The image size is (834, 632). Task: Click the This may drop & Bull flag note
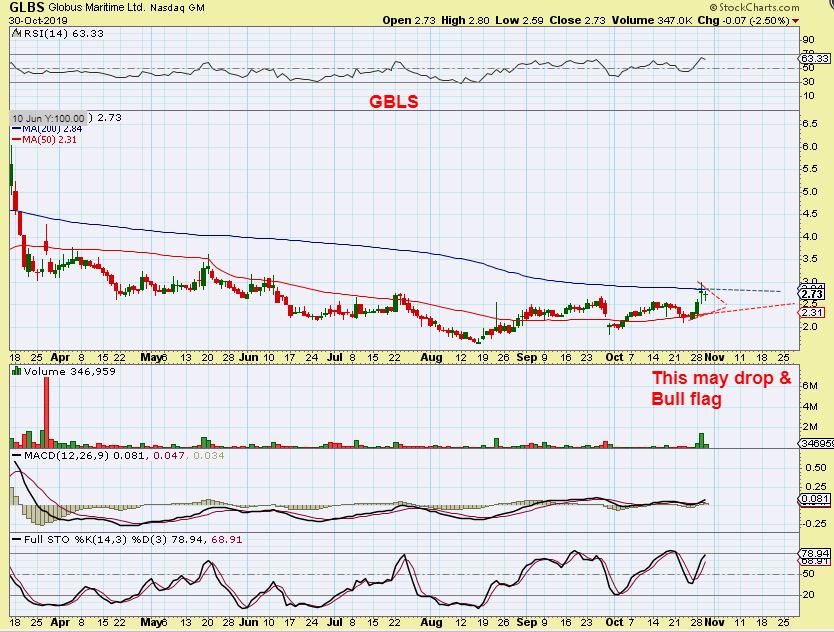[x=721, y=388]
